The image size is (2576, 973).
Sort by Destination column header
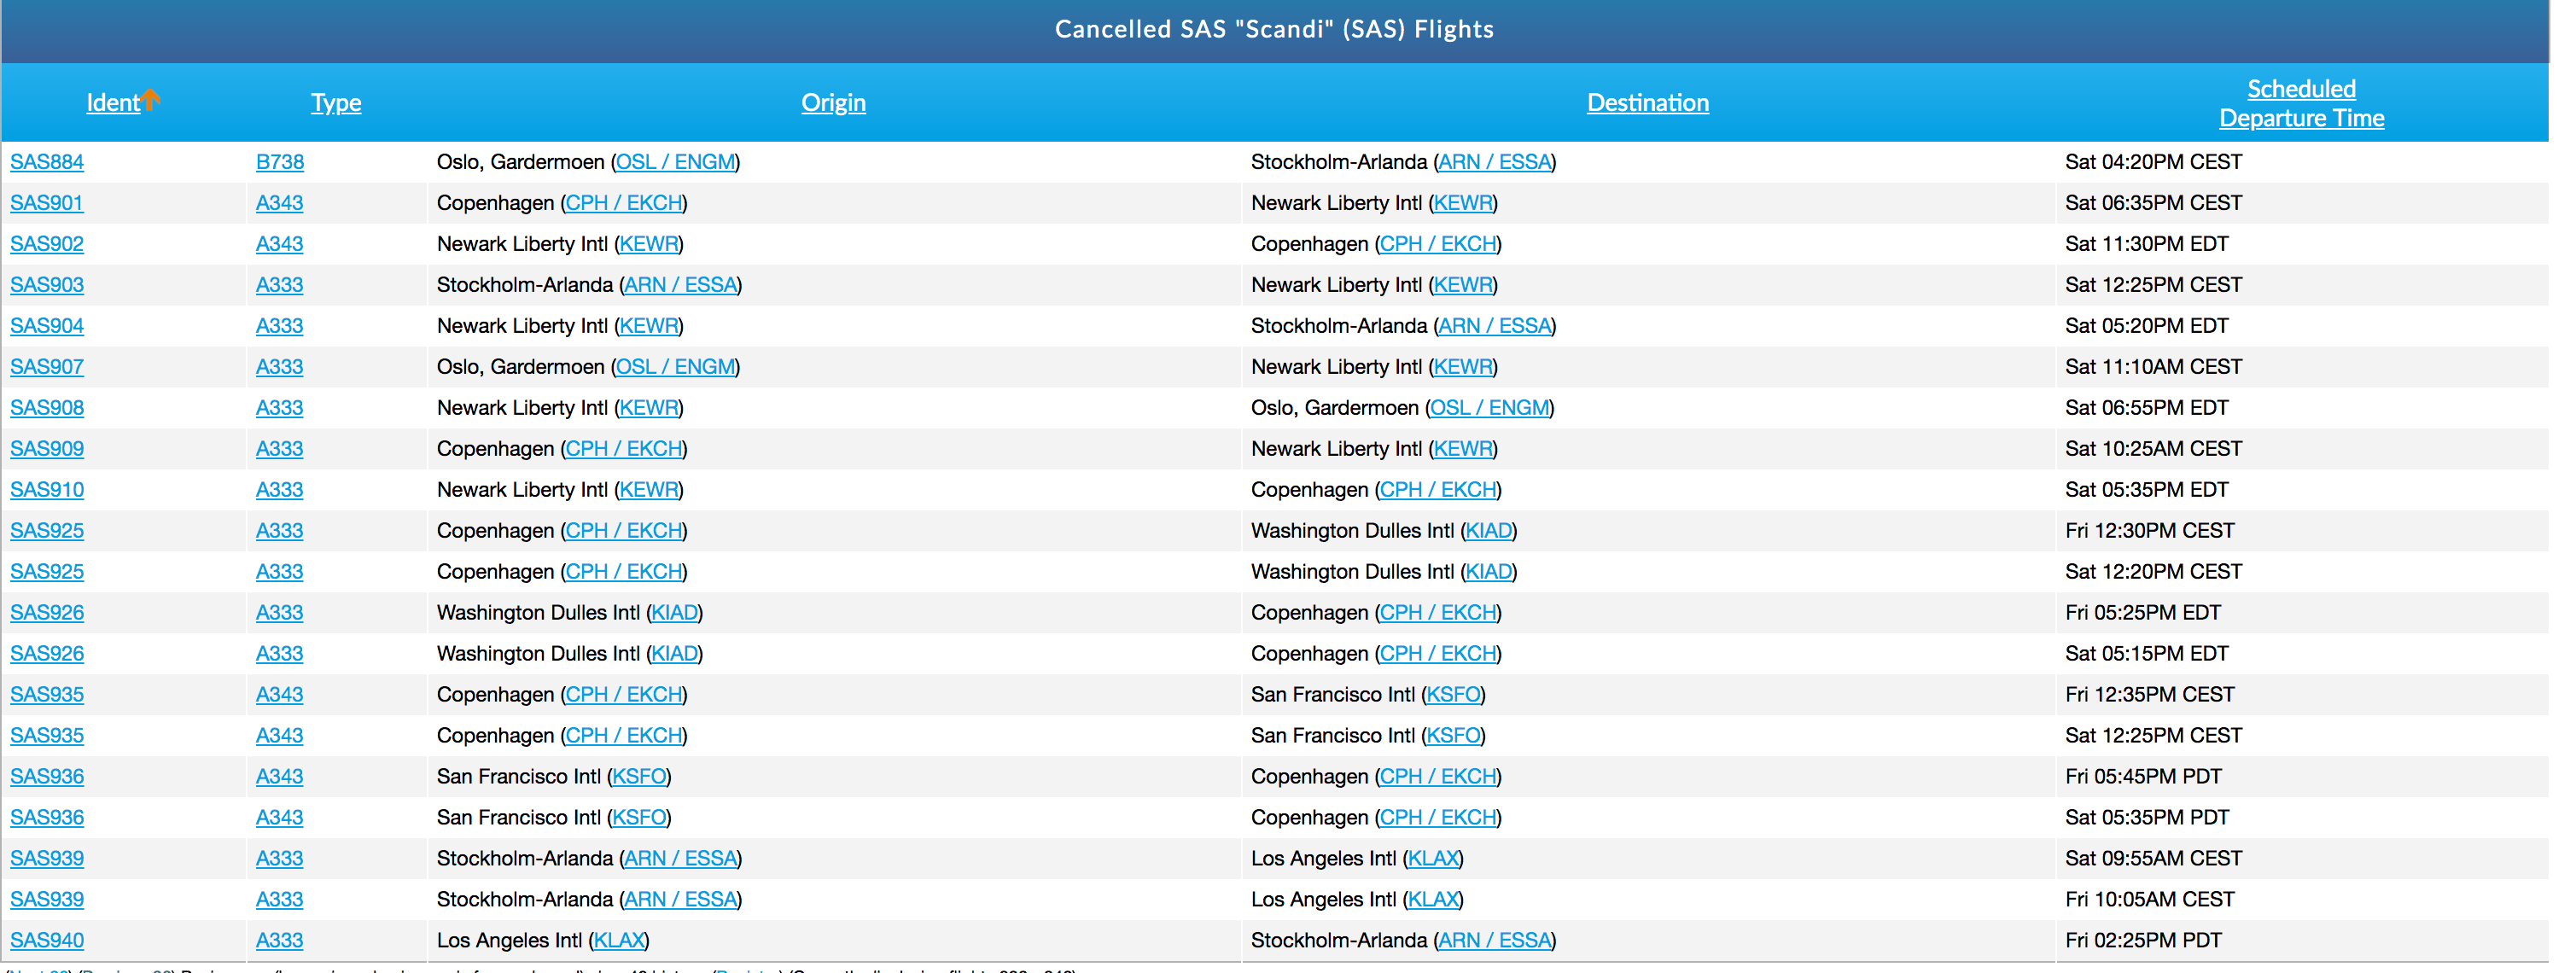pos(1647,103)
